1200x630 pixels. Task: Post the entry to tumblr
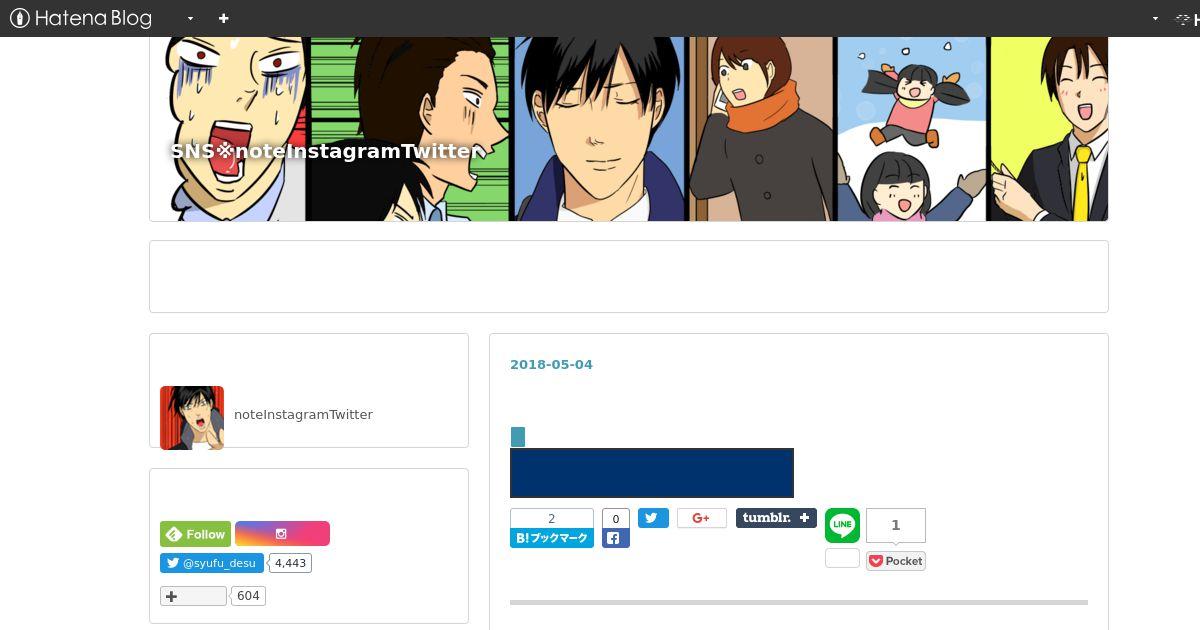[776, 518]
